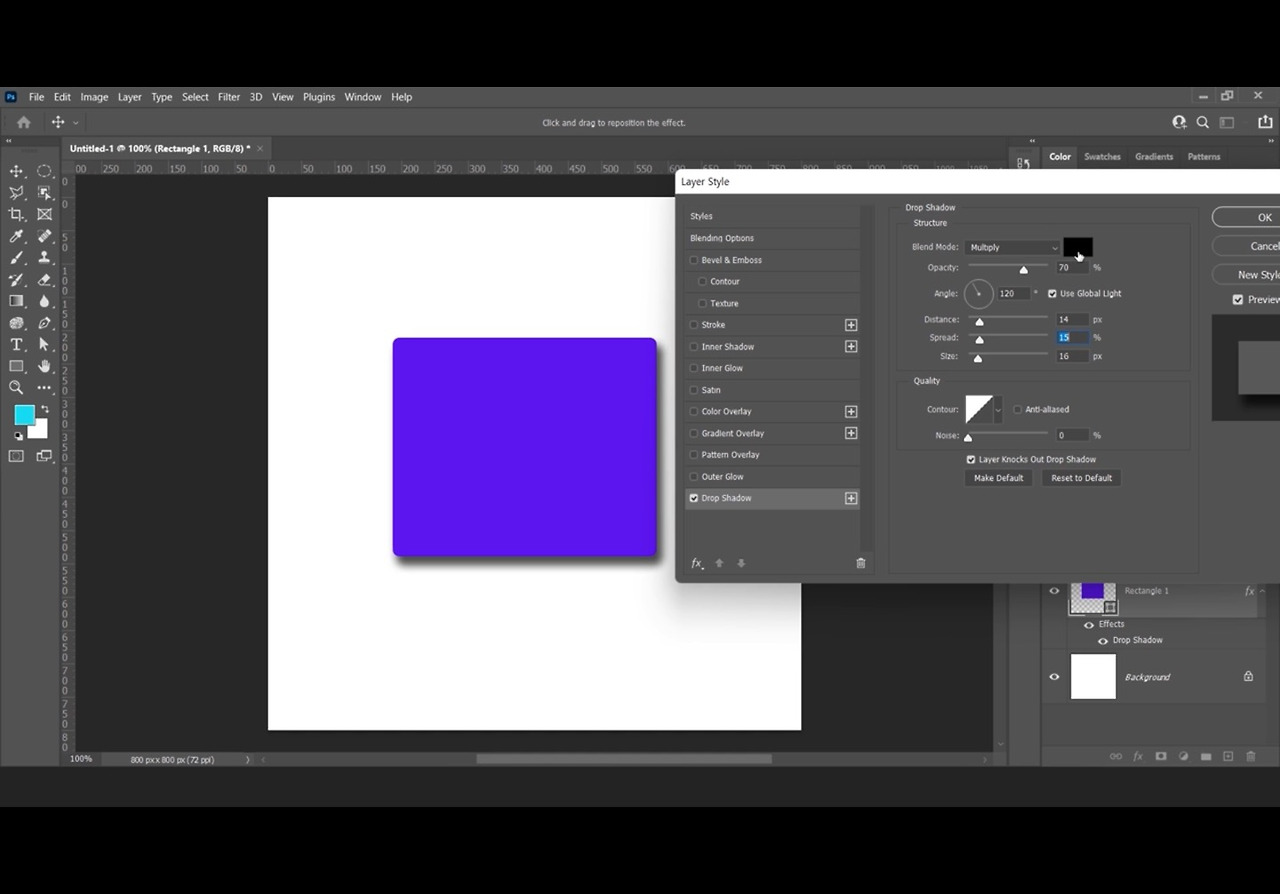This screenshot has height=894, width=1280.
Task: Collapse Rectangle 1 layer effects list
Action: tap(1262, 592)
